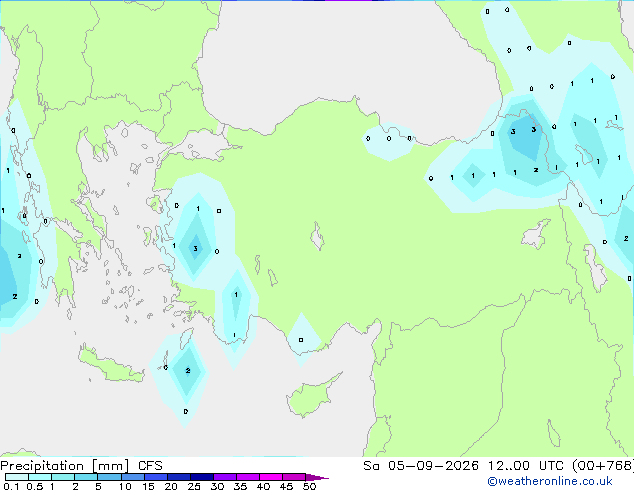Screen dimensions: 634x490
Task: Pick the 15 to 20 mm legend swatch
Action: pyautogui.click(x=155, y=477)
